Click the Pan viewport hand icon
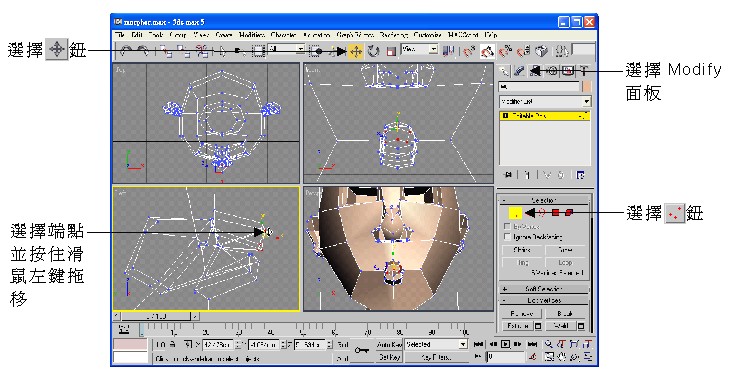 (x=562, y=357)
